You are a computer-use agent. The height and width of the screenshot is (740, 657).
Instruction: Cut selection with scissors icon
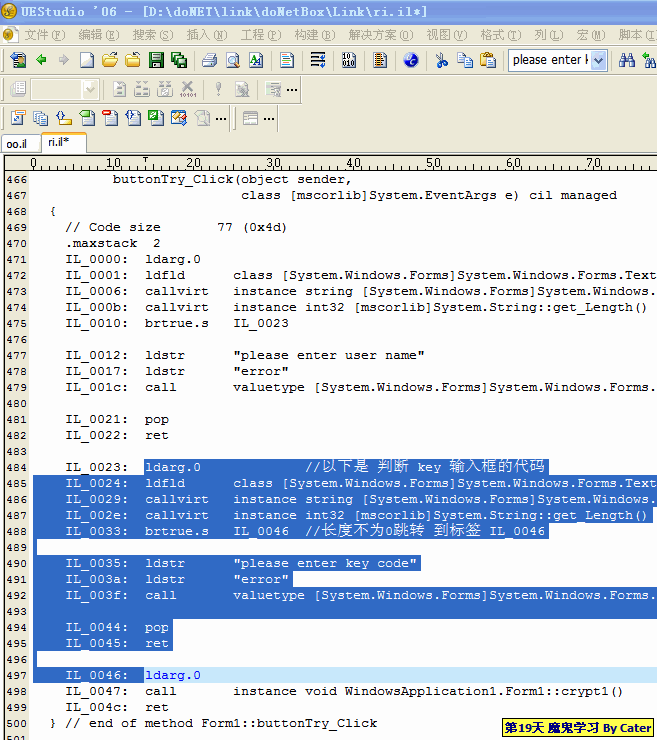coord(442,60)
